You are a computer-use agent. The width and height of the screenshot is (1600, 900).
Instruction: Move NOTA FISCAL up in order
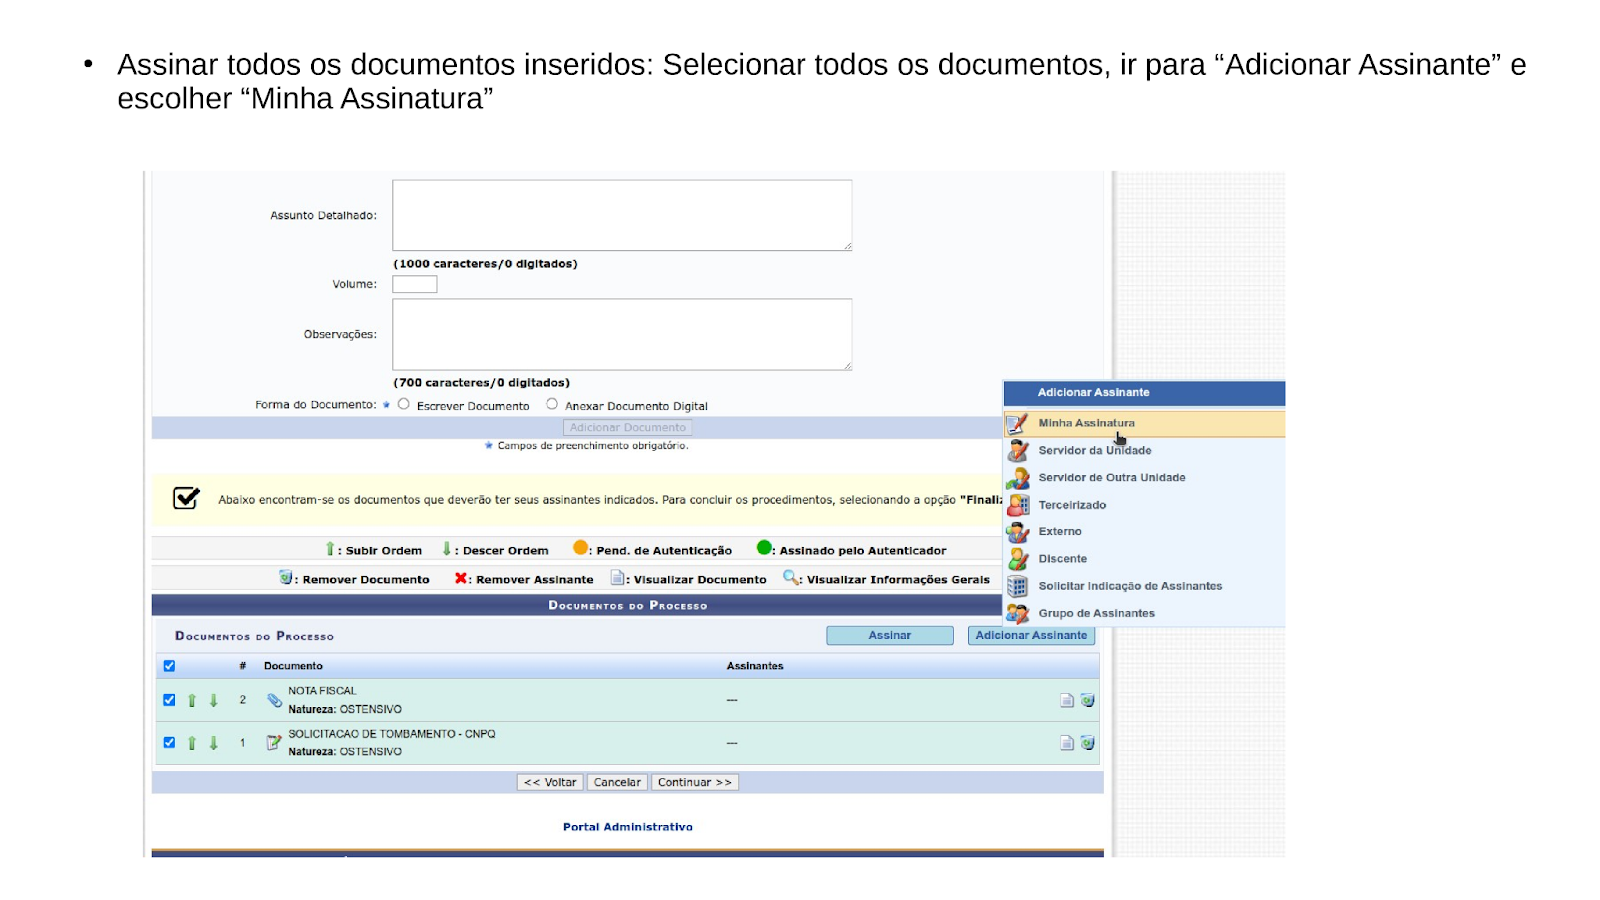192,701
